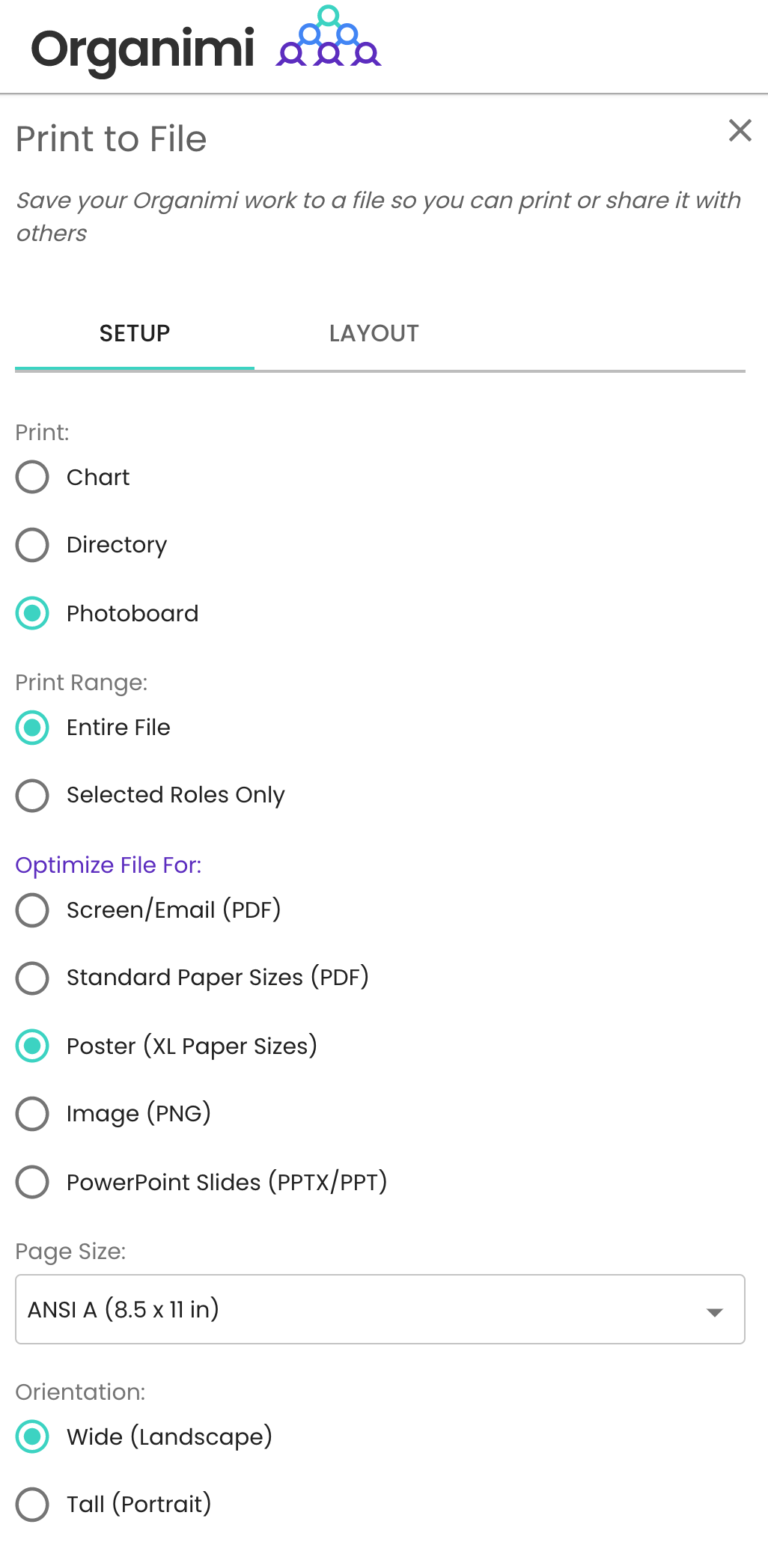Pick PowerPoint Slides (PPTX/PPT) format
Image resolution: width=768 pixels, height=1551 pixels.
(x=32, y=1182)
